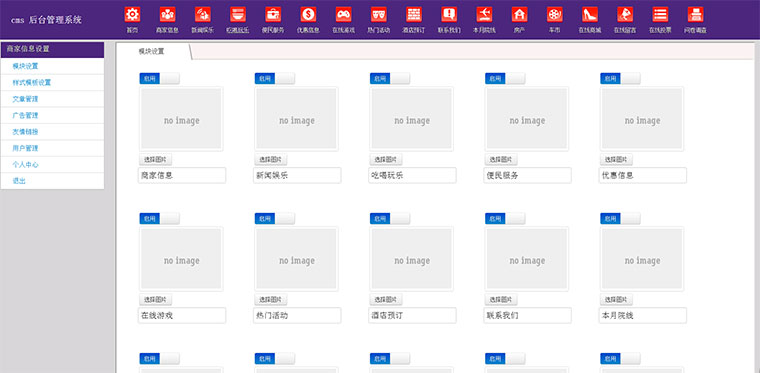760x373 pixels.
Task: Click 选择图片 button for 吃喝玩乐
Action: (386, 159)
